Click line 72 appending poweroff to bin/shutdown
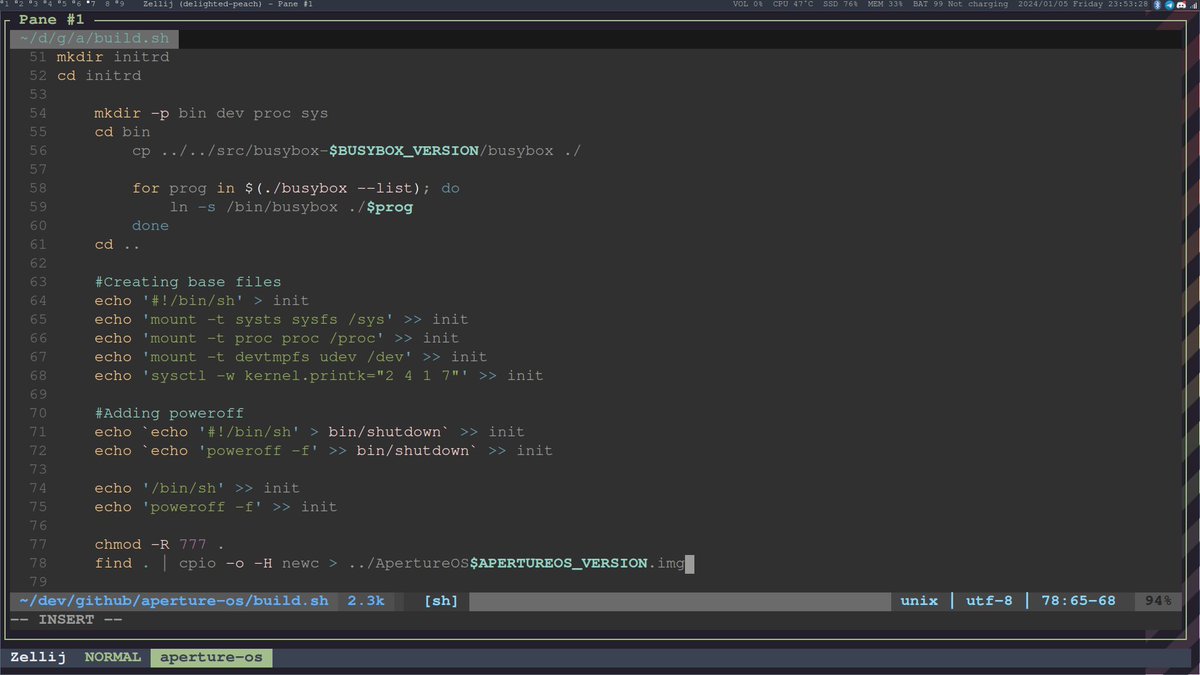The image size is (1200, 675). click(x=324, y=451)
